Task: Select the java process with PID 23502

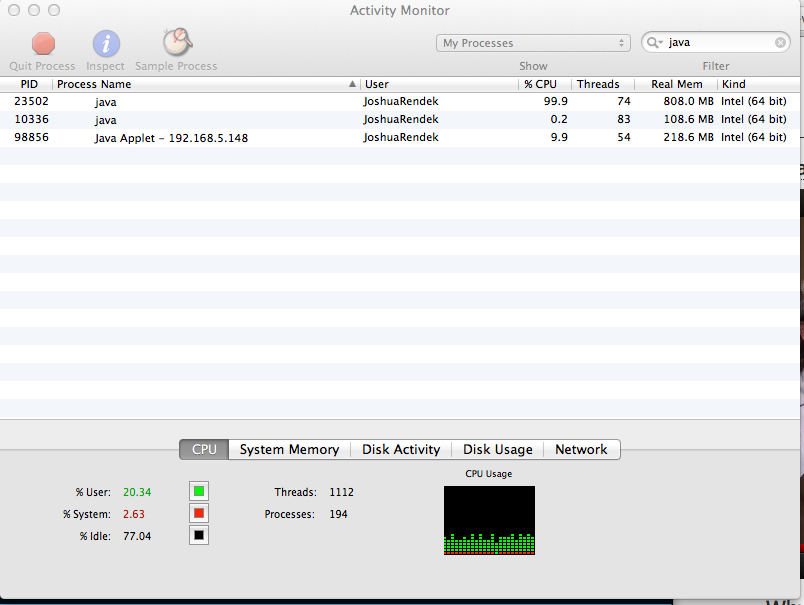Action: coord(400,102)
